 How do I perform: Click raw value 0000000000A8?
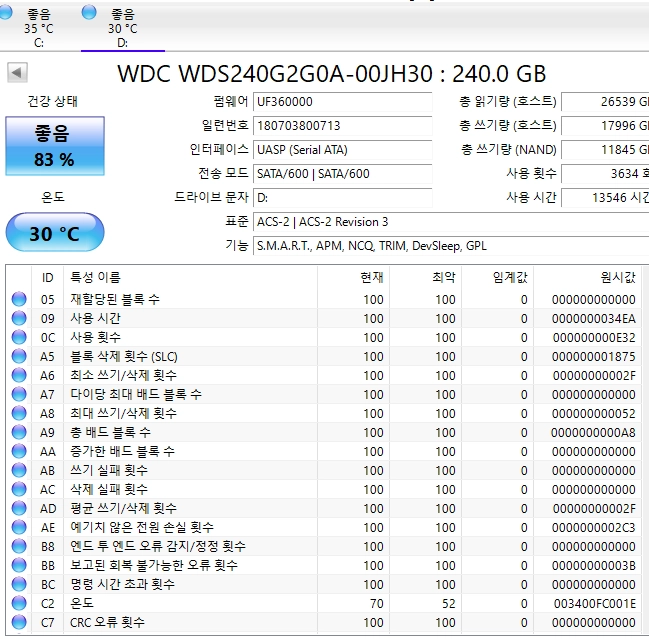point(594,433)
